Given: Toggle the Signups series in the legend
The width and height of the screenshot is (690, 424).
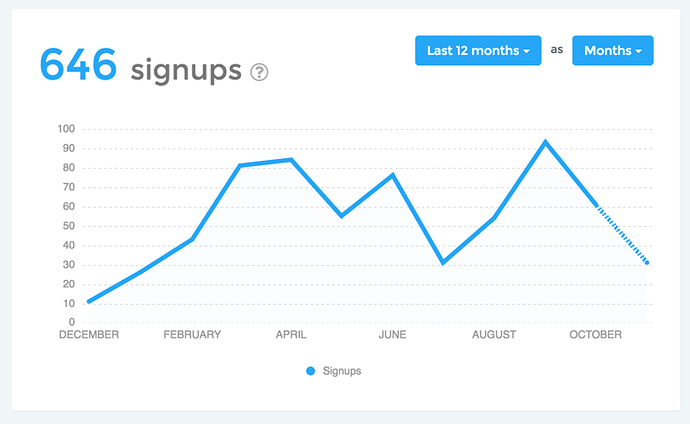Looking at the screenshot, I should (334, 371).
